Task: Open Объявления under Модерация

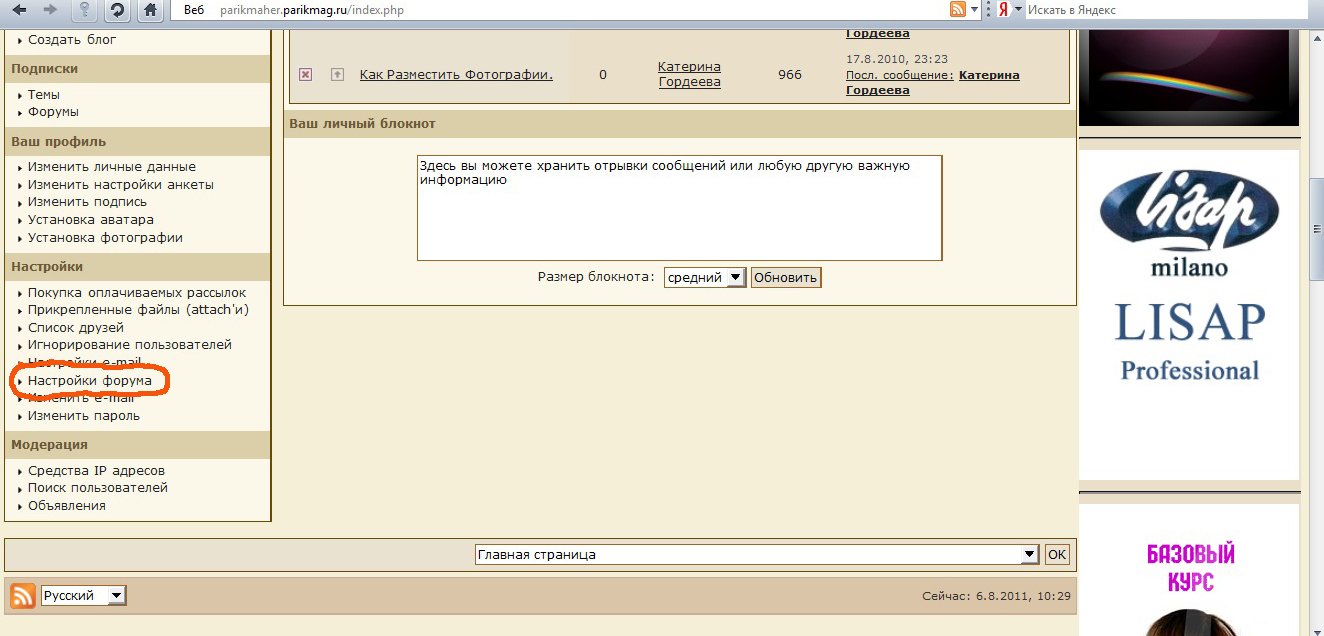Action: (x=67, y=506)
